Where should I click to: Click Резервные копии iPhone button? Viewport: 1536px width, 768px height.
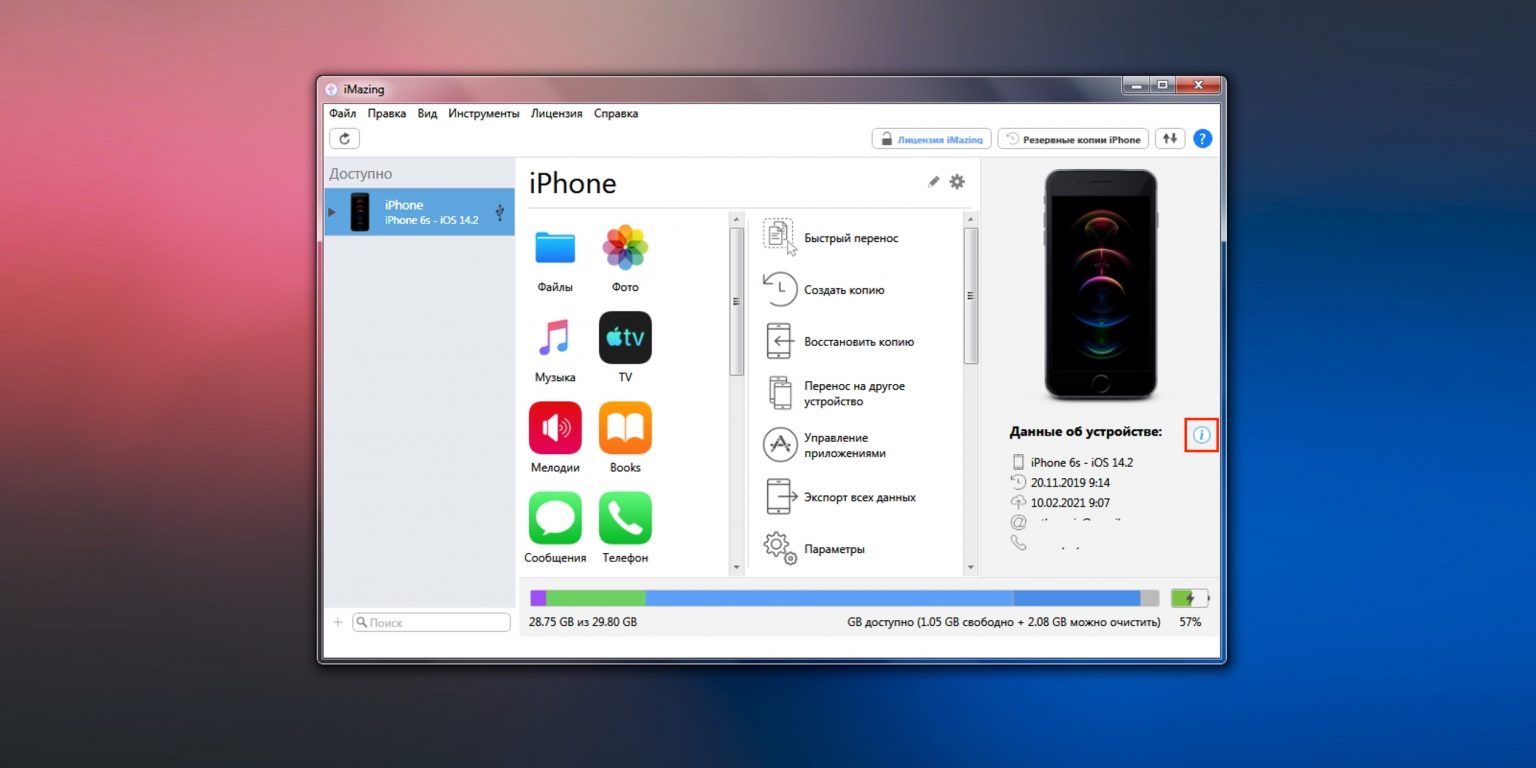coord(1073,139)
